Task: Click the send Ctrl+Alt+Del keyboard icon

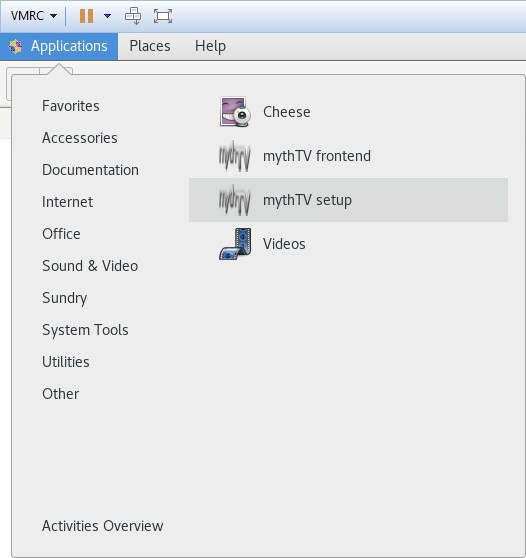Action: (x=133, y=16)
